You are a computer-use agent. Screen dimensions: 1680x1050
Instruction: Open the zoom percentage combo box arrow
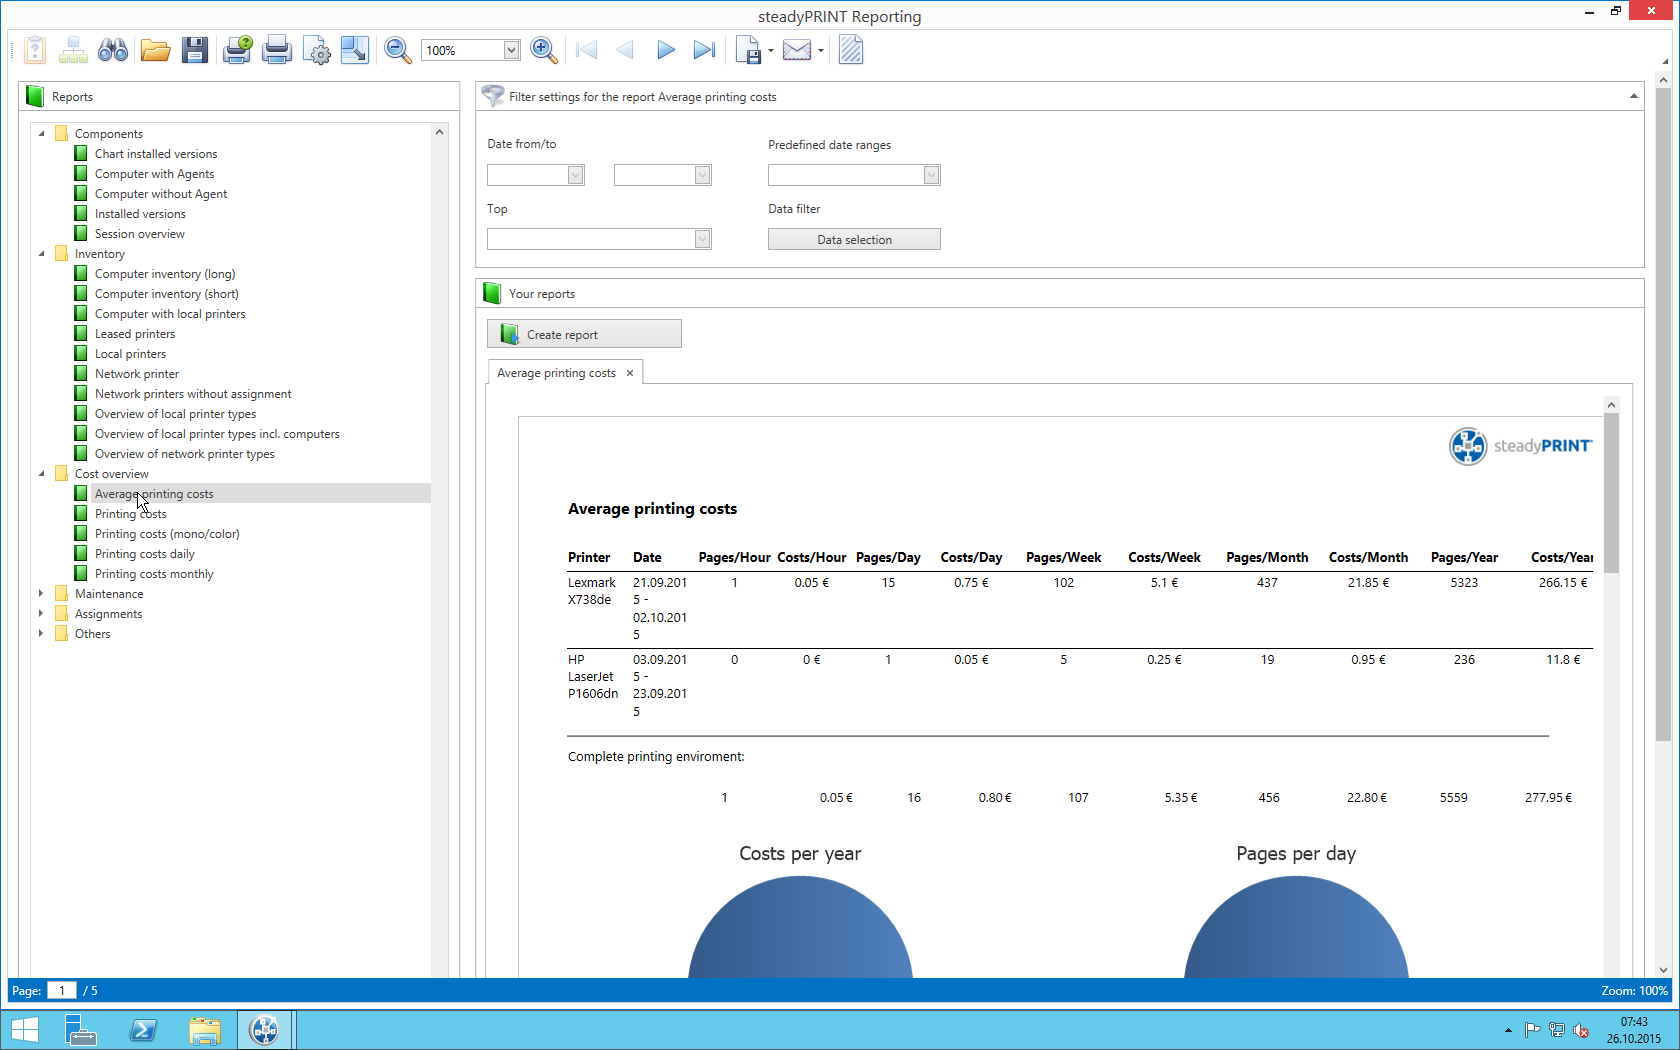click(511, 50)
